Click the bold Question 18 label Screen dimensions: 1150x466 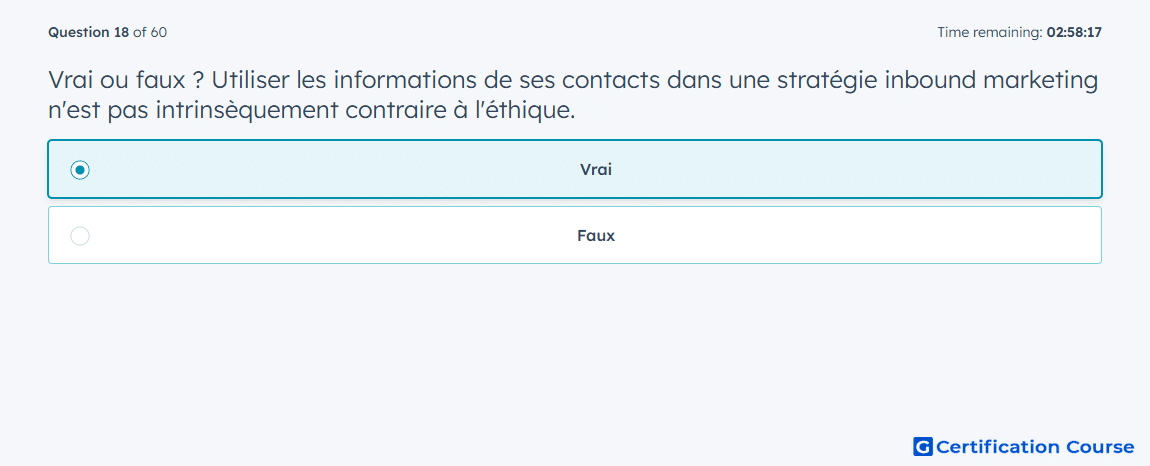pos(89,32)
